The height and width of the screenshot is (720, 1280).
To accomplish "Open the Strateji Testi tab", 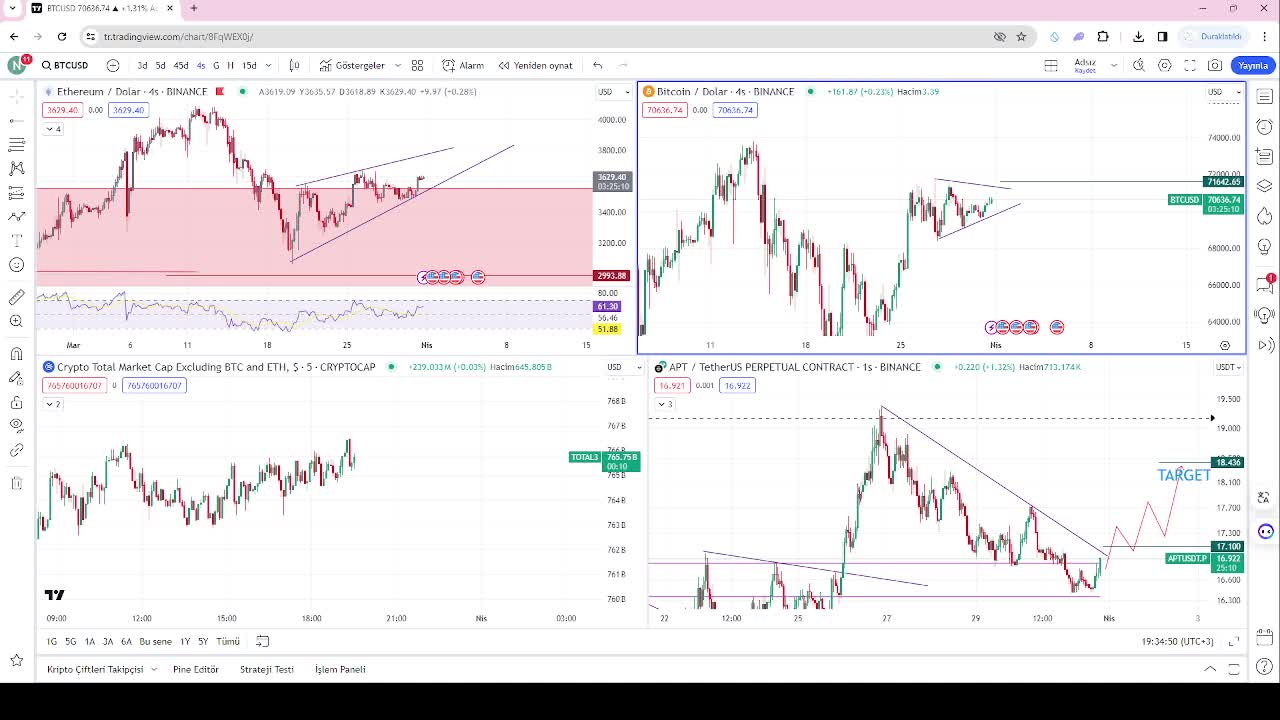I will coord(267,669).
